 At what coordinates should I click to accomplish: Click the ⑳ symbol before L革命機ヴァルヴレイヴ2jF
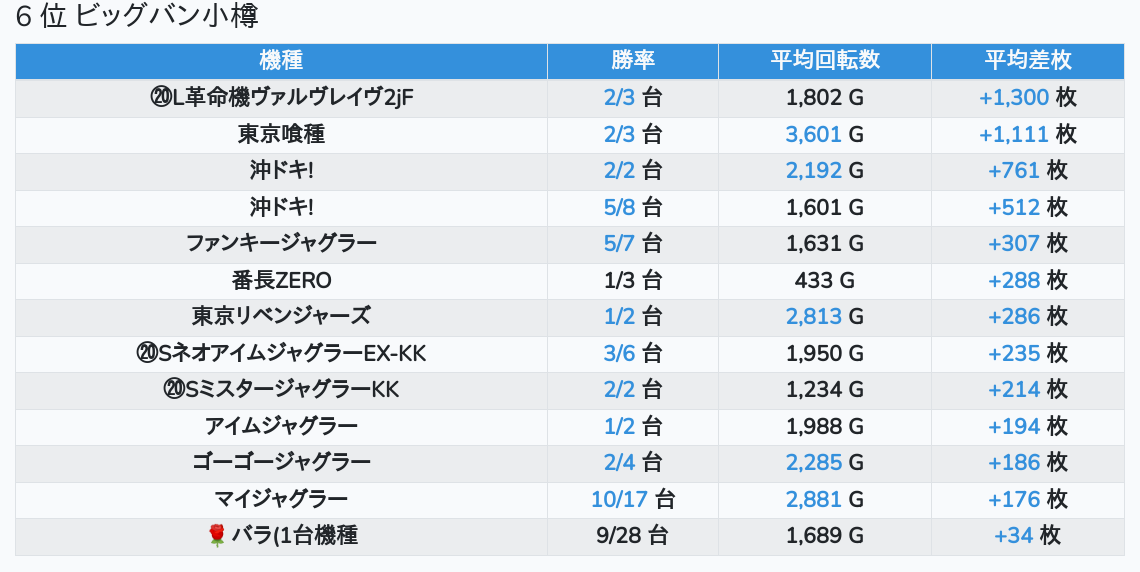coord(161,98)
